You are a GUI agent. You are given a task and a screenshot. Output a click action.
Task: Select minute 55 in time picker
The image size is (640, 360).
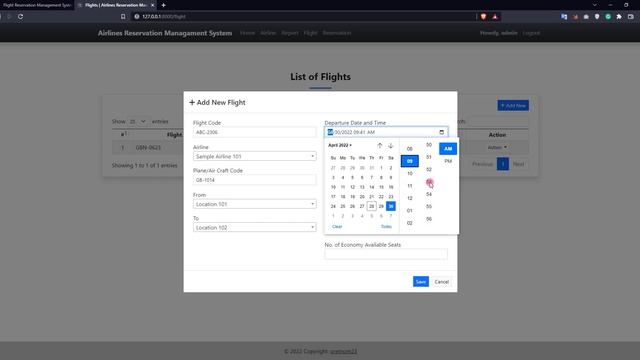(x=429, y=207)
